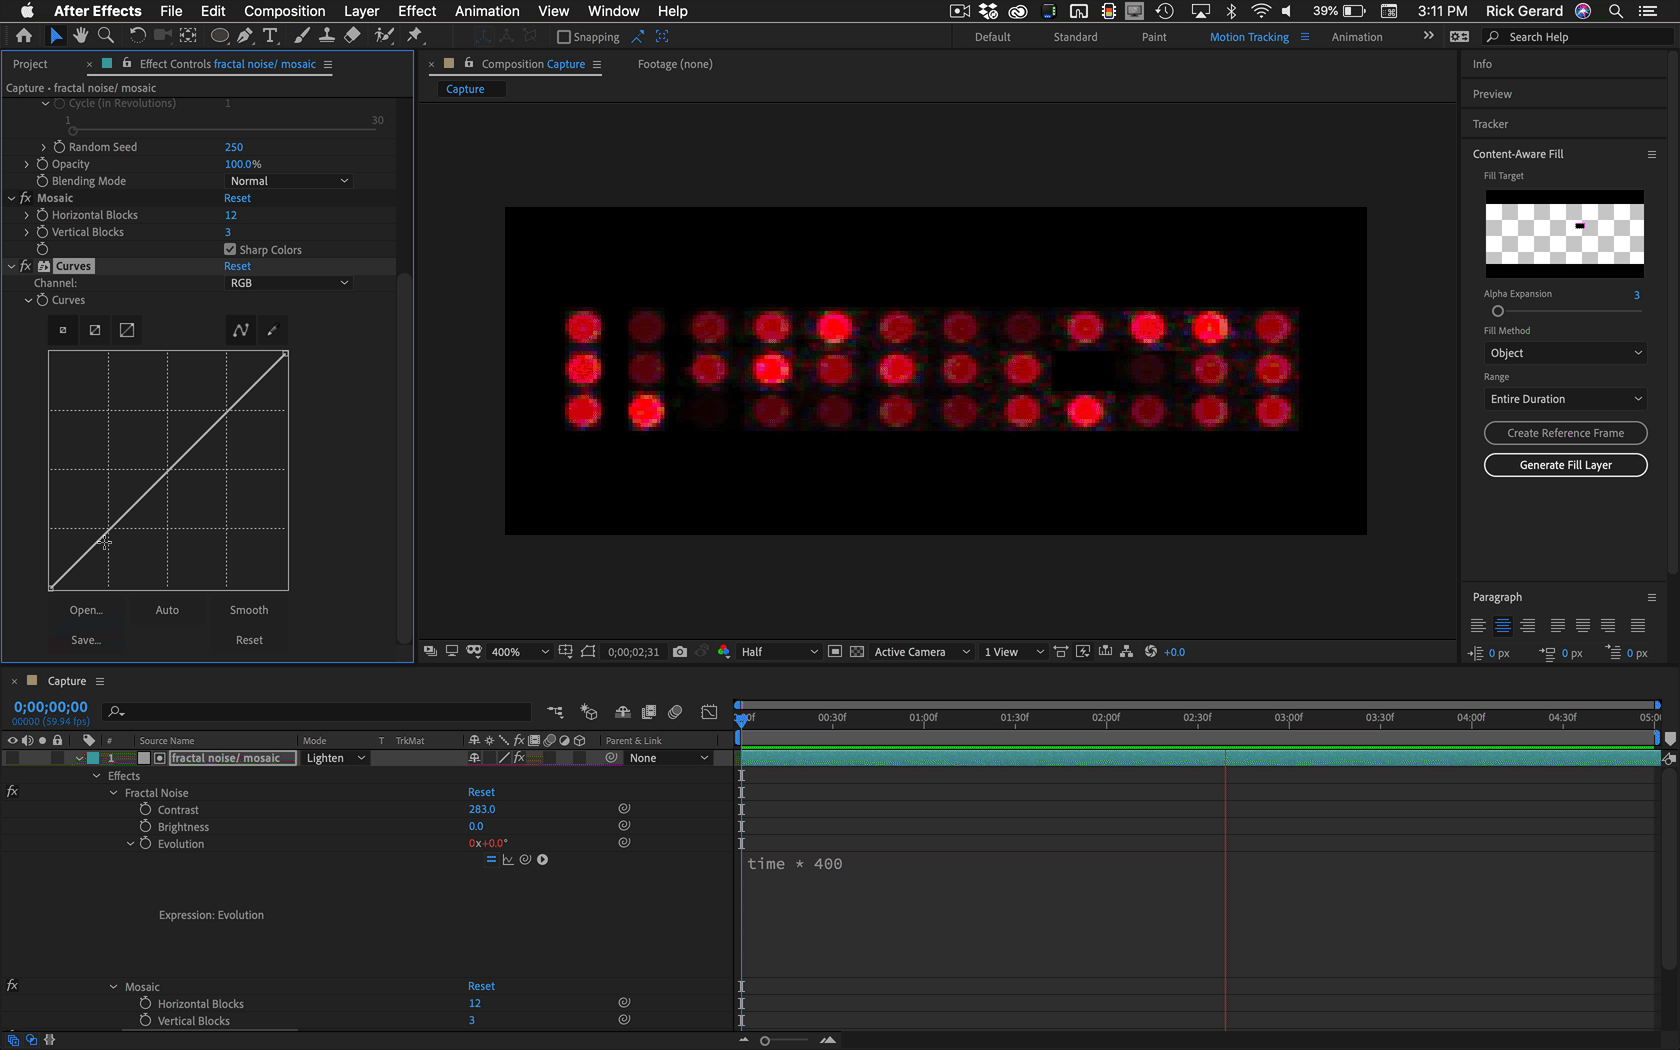Select the Type tool

coord(270,36)
